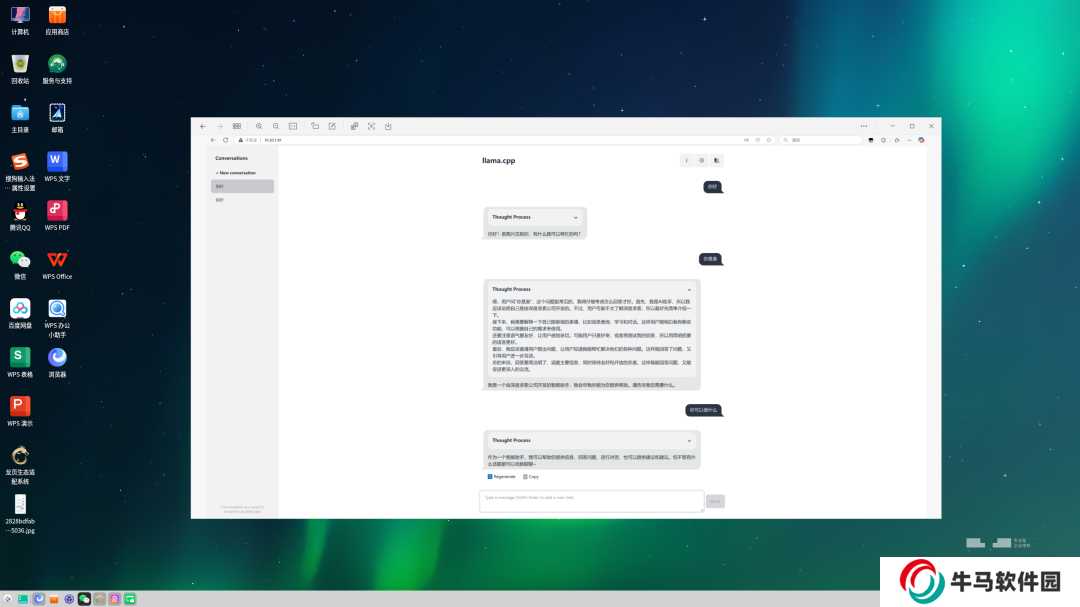Open the three-dot menu beside llama.cpp header
The image size is (1080, 607).
pos(685,160)
